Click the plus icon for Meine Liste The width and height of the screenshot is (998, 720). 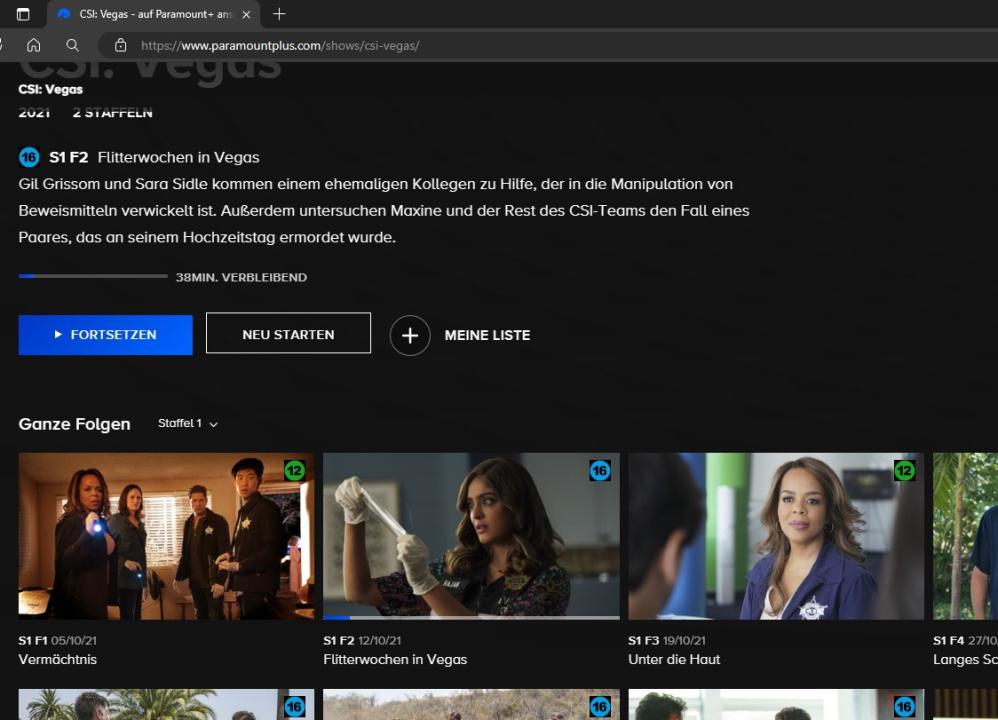tap(410, 335)
